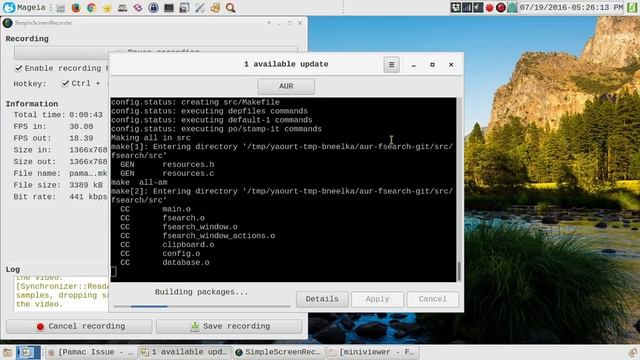Click the screenshot tool launcher icon
The image size is (640, 360).
coord(184,8)
